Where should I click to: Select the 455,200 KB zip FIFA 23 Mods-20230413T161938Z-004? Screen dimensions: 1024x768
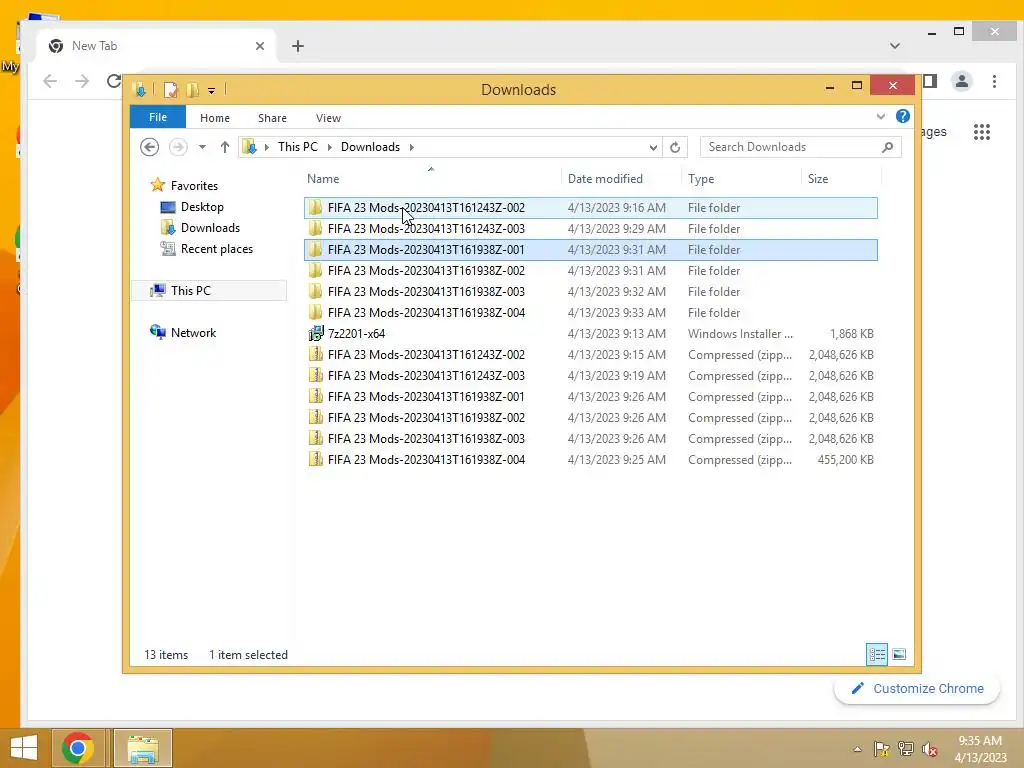pyautogui.click(x=590, y=460)
